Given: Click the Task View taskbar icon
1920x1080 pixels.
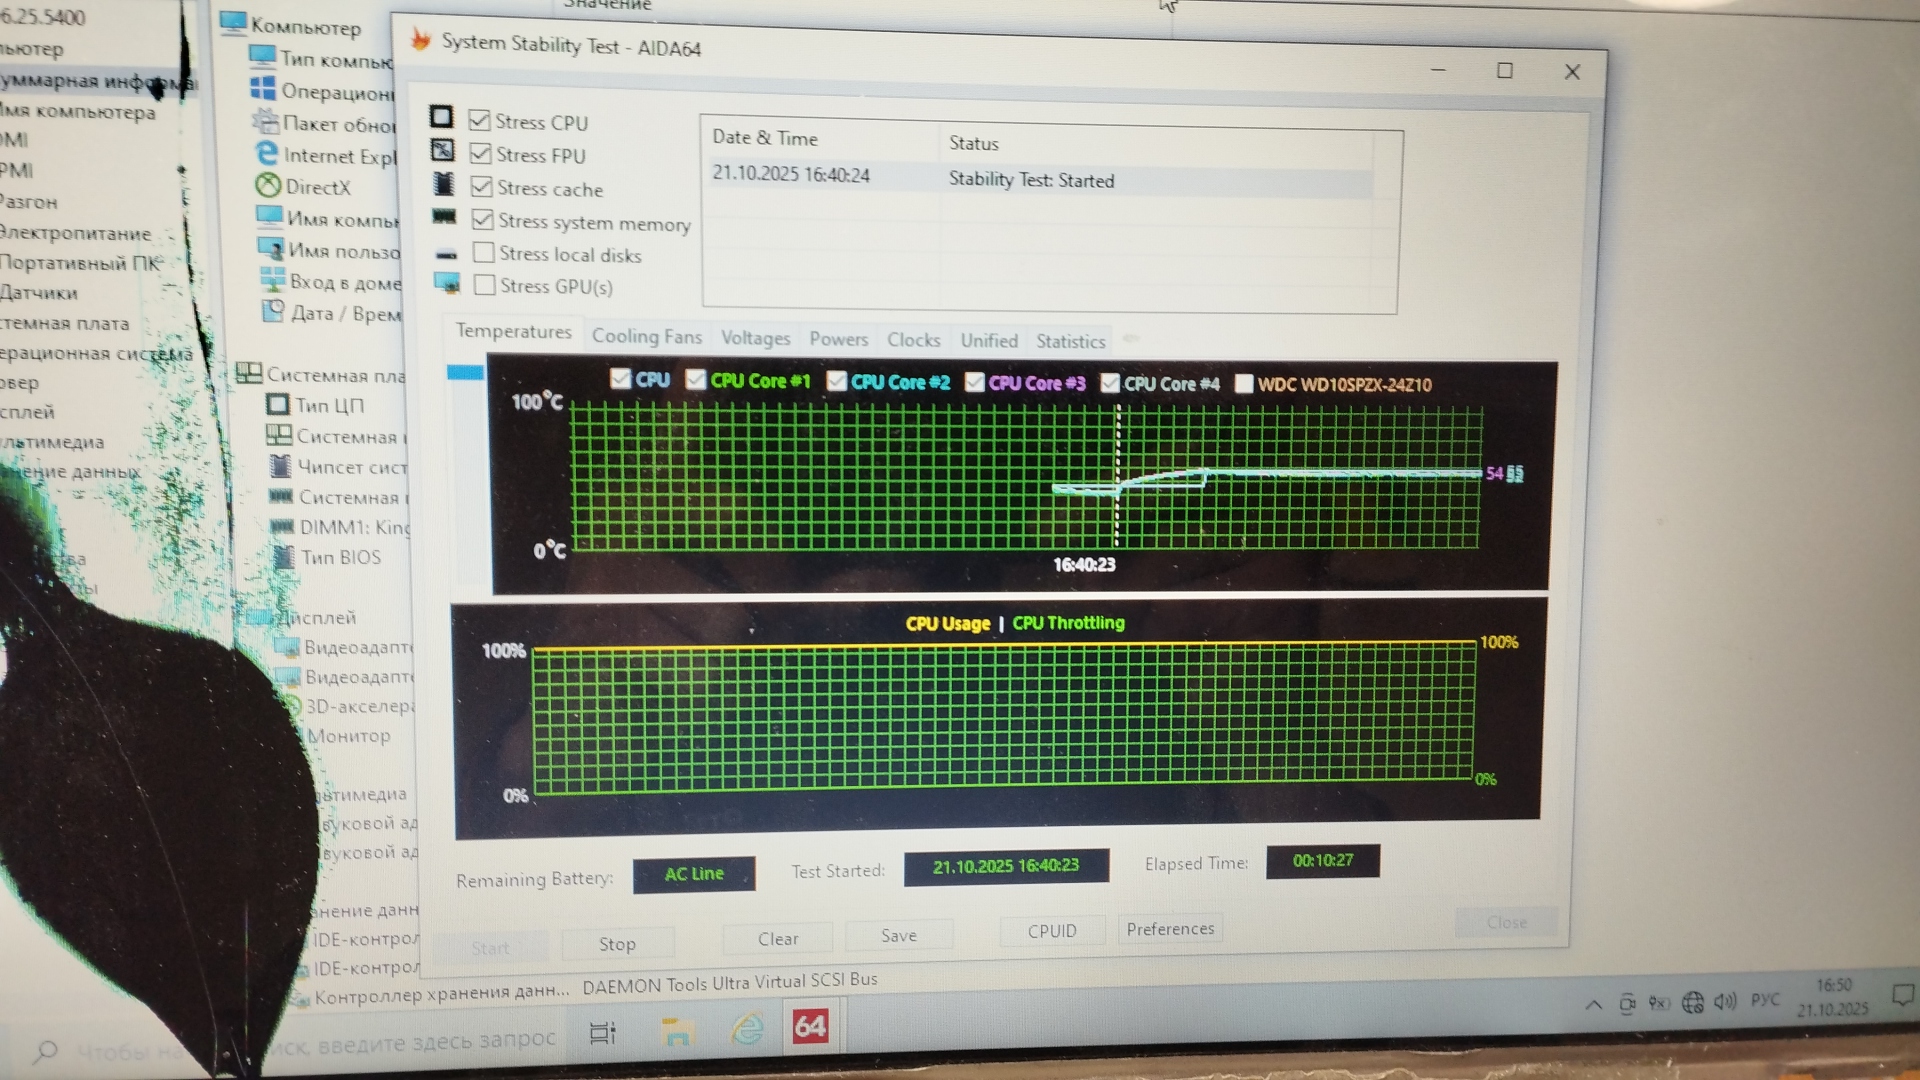Looking at the screenshot, I should 602,1033.
